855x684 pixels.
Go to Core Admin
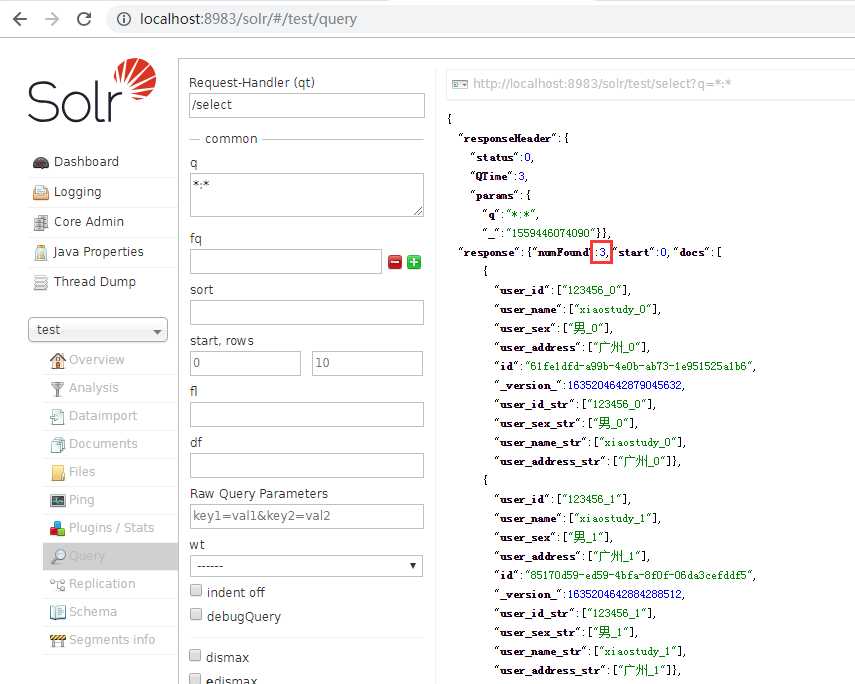point(89,222)
